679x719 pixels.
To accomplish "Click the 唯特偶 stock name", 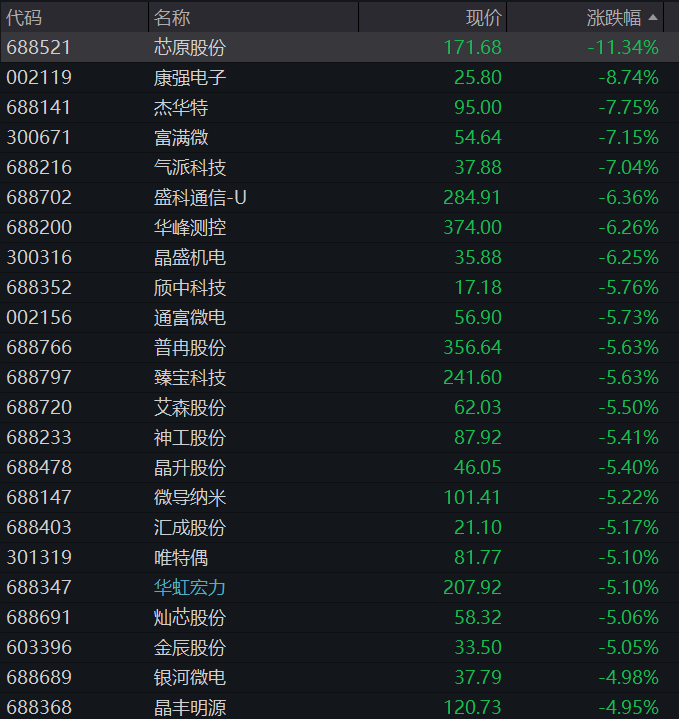I will [x=181, y=557].
